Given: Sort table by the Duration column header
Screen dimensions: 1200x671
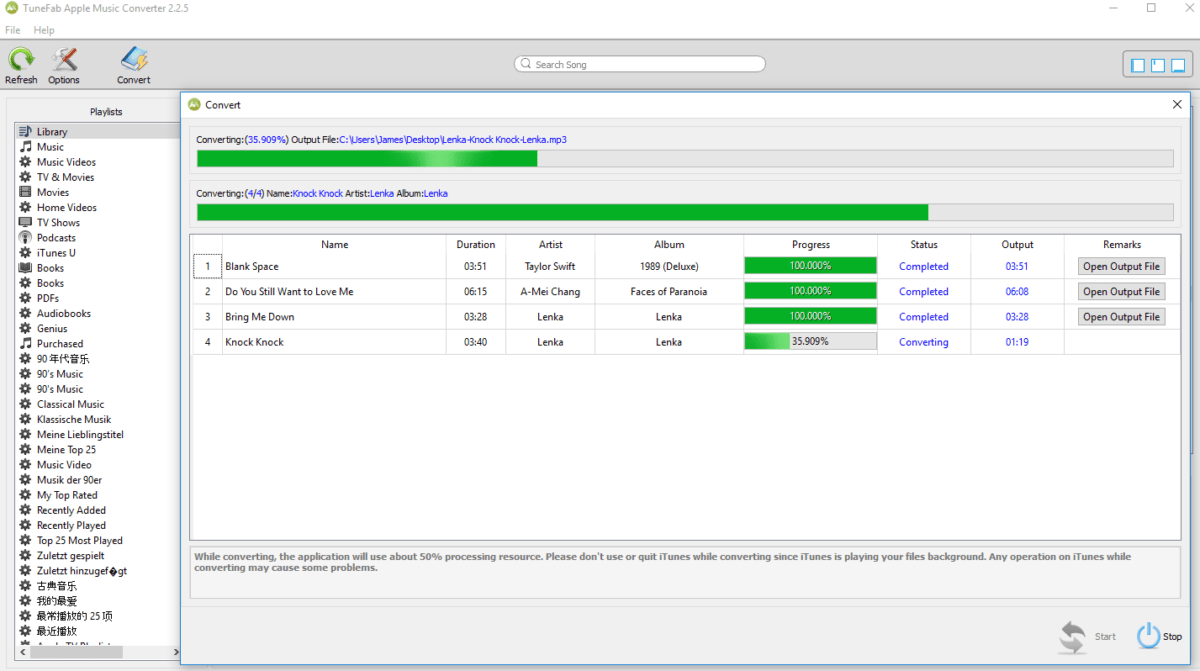Looking at the screenshot, I should click(476, 244).
